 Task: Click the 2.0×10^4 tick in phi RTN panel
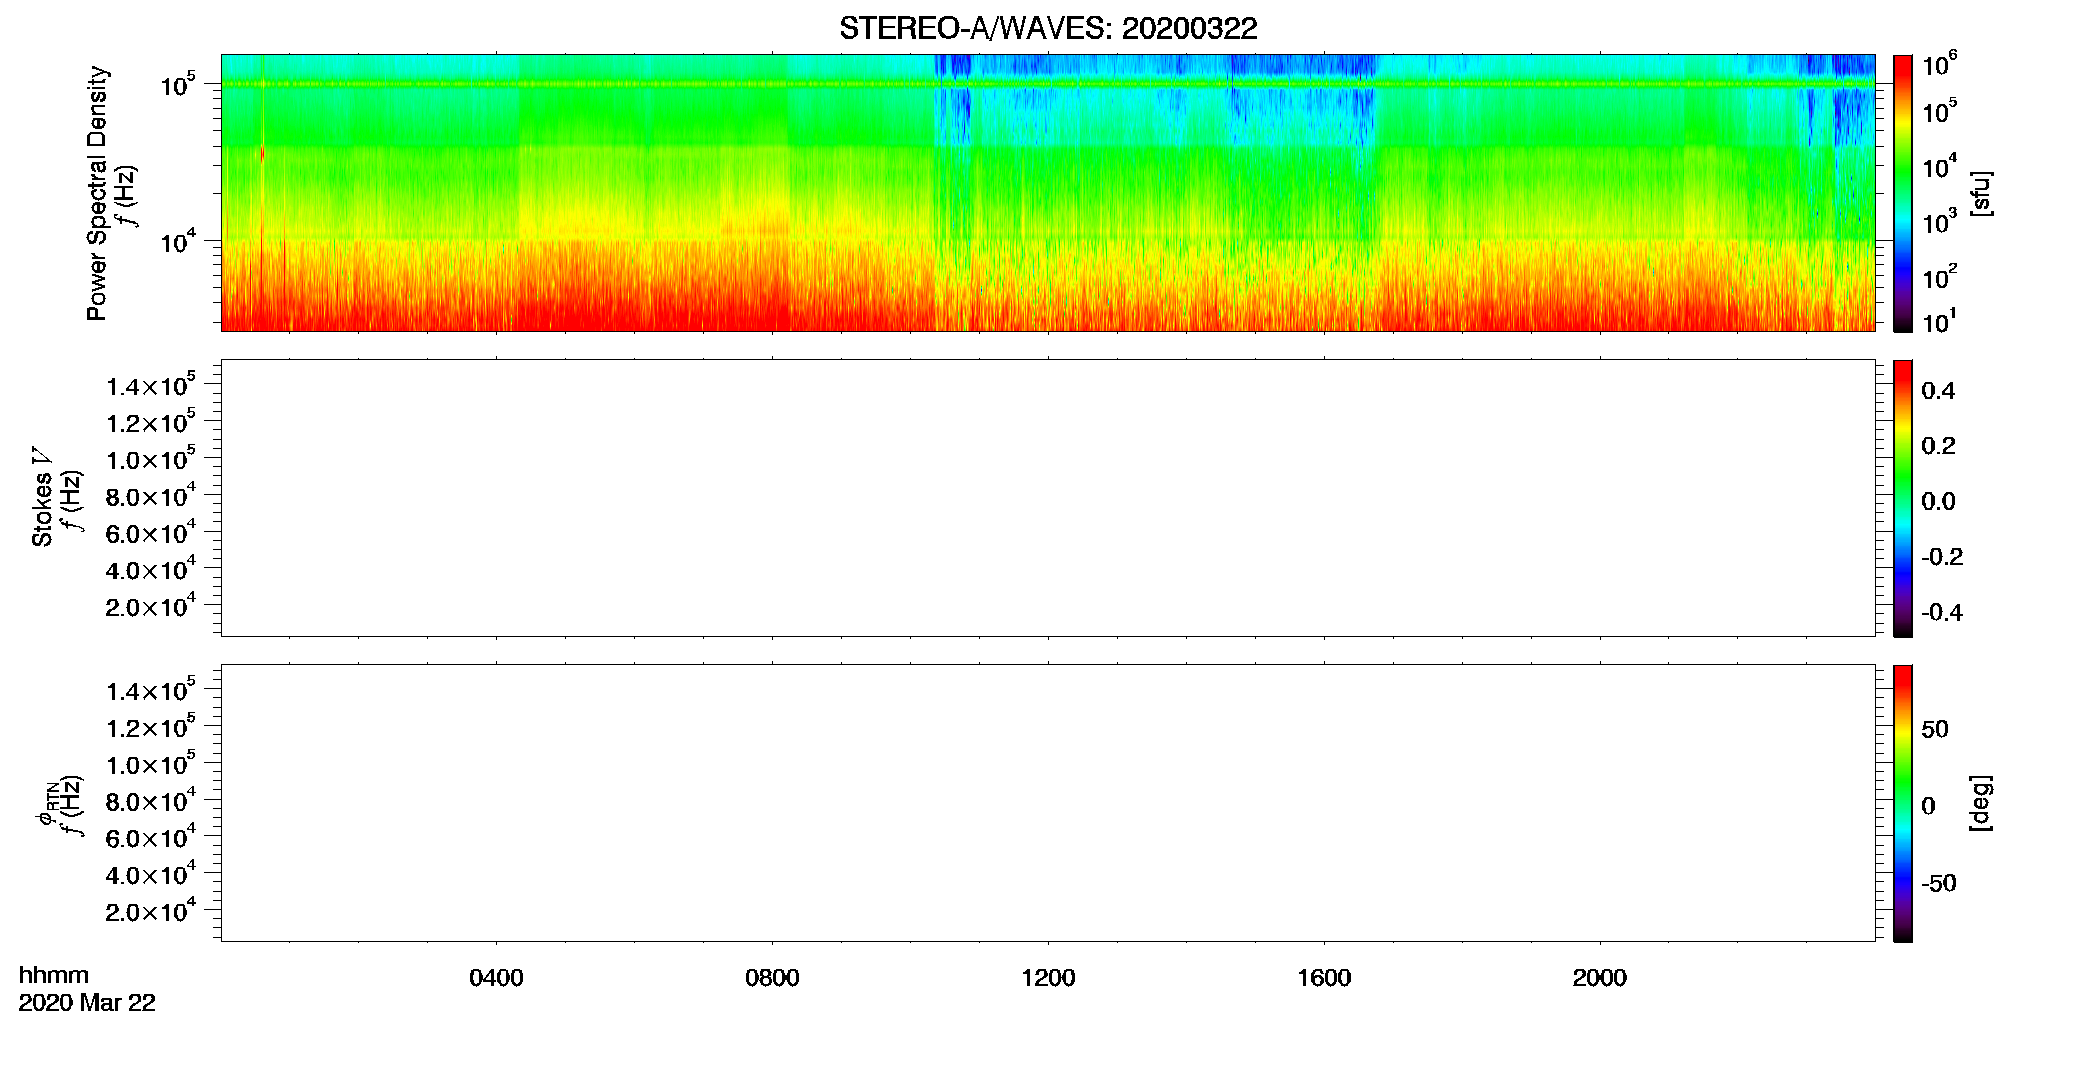coord(152,911)
